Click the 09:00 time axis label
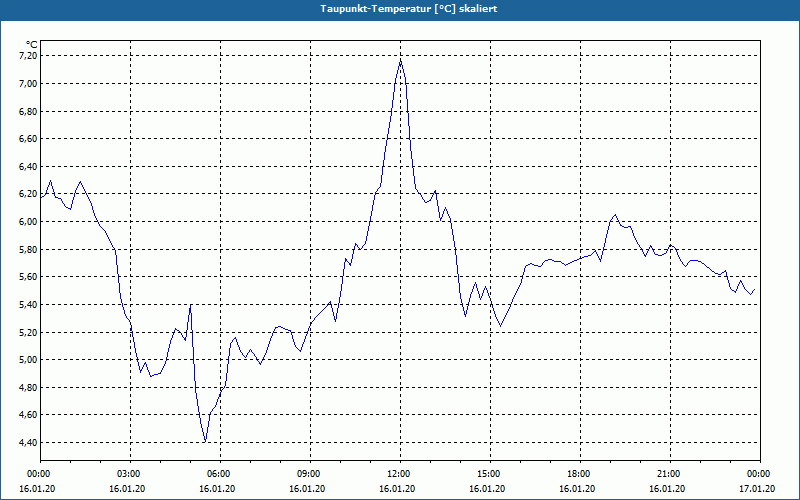 point(310,474)
